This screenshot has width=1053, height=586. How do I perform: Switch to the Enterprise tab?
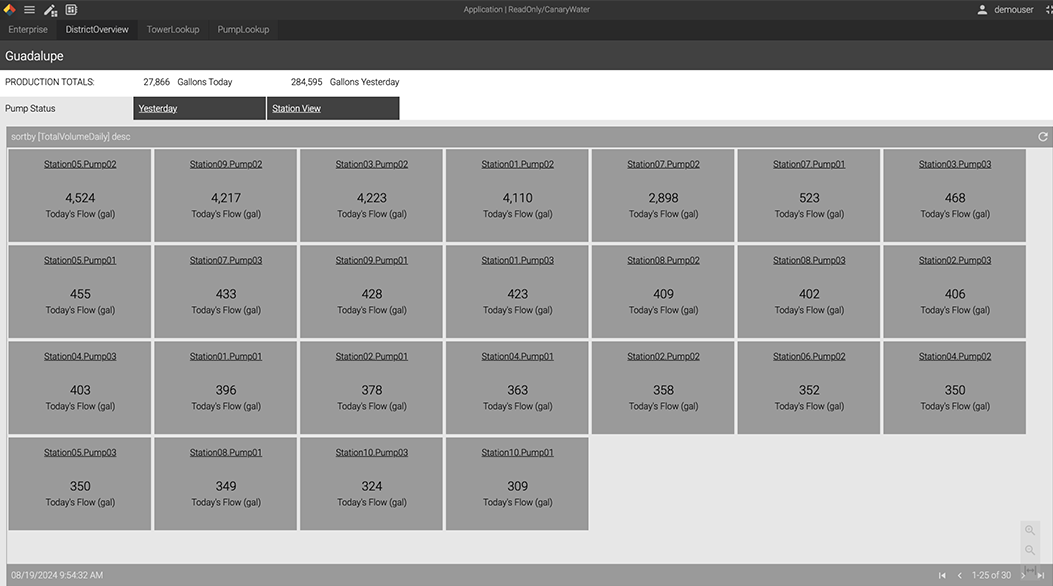pyautogui.click(x=28, y=30)
